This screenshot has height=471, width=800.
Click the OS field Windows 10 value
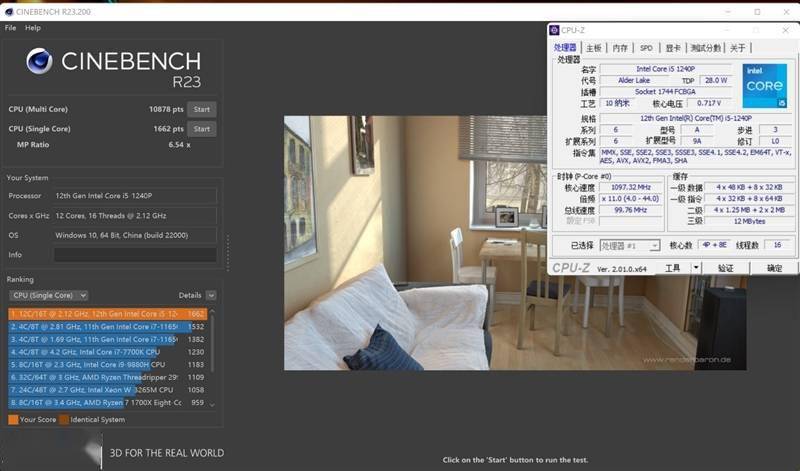click(135, 235)
